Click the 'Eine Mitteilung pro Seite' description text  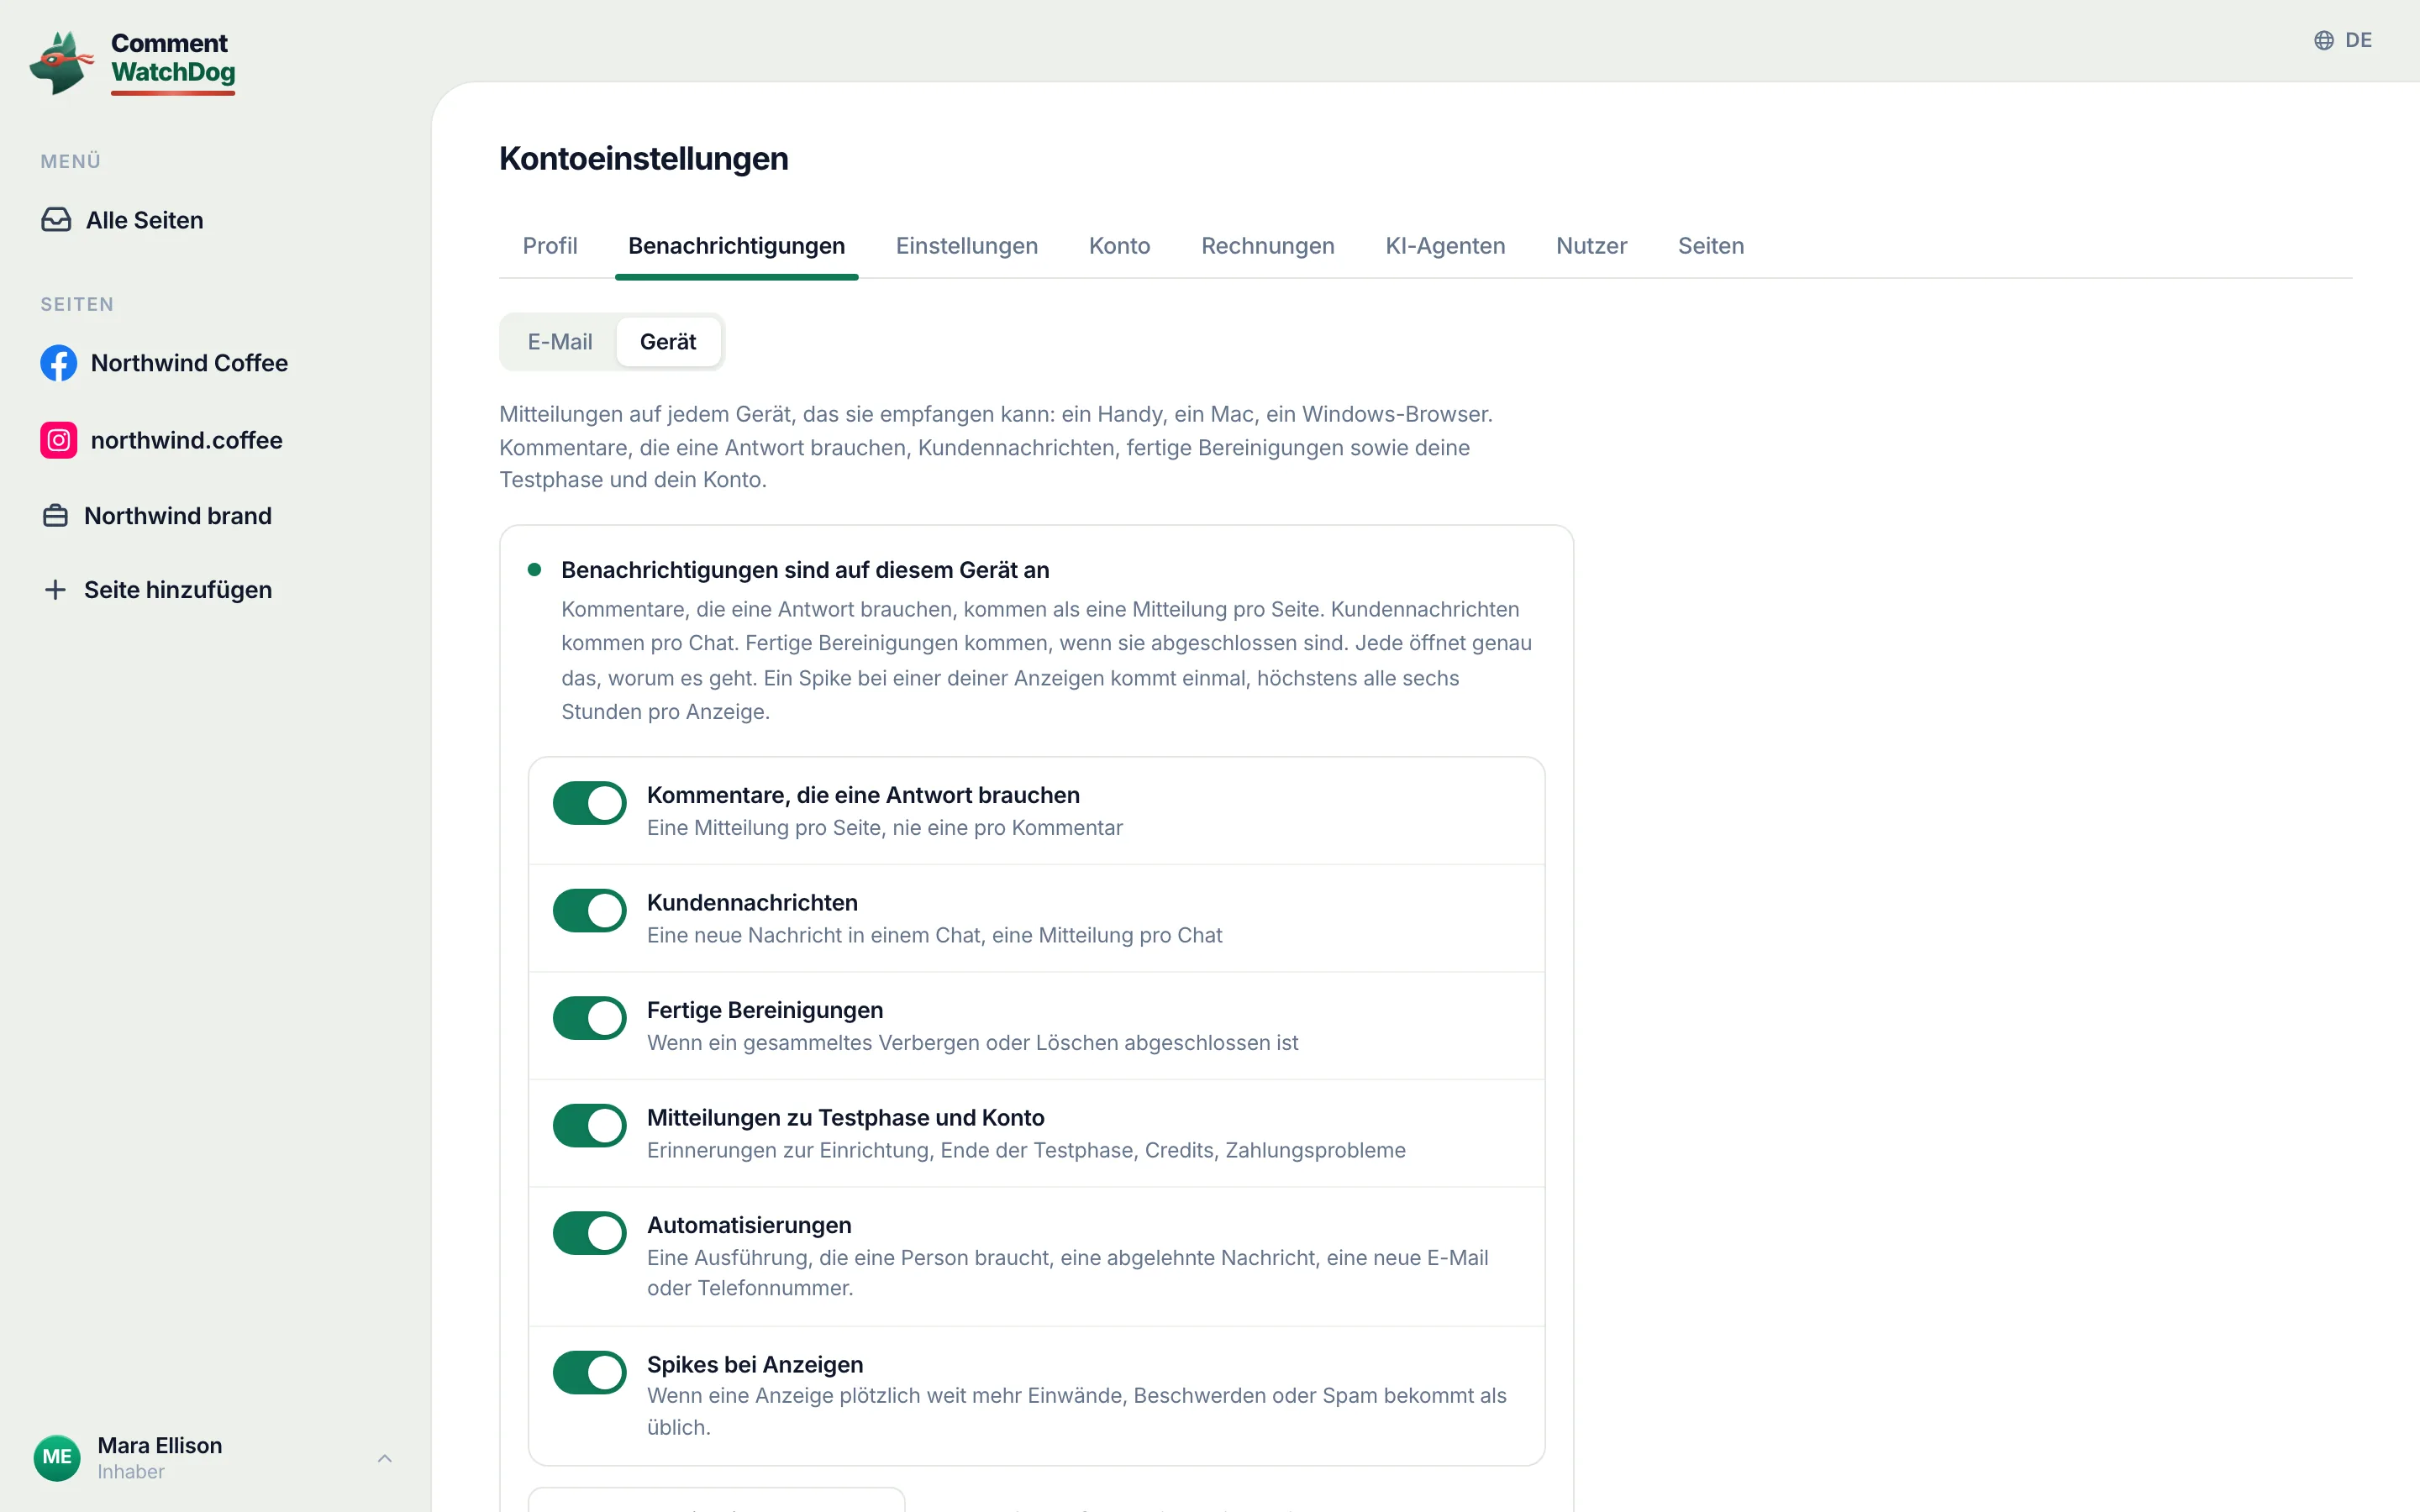pyautogui.click(x=885, y=828)
